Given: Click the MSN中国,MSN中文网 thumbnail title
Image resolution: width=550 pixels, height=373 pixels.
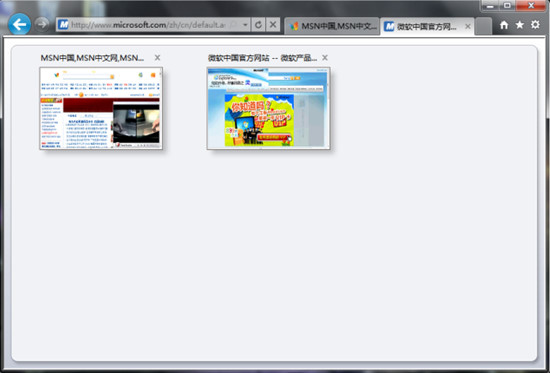Looking at the screenshot, I should (x=92, y=58).
